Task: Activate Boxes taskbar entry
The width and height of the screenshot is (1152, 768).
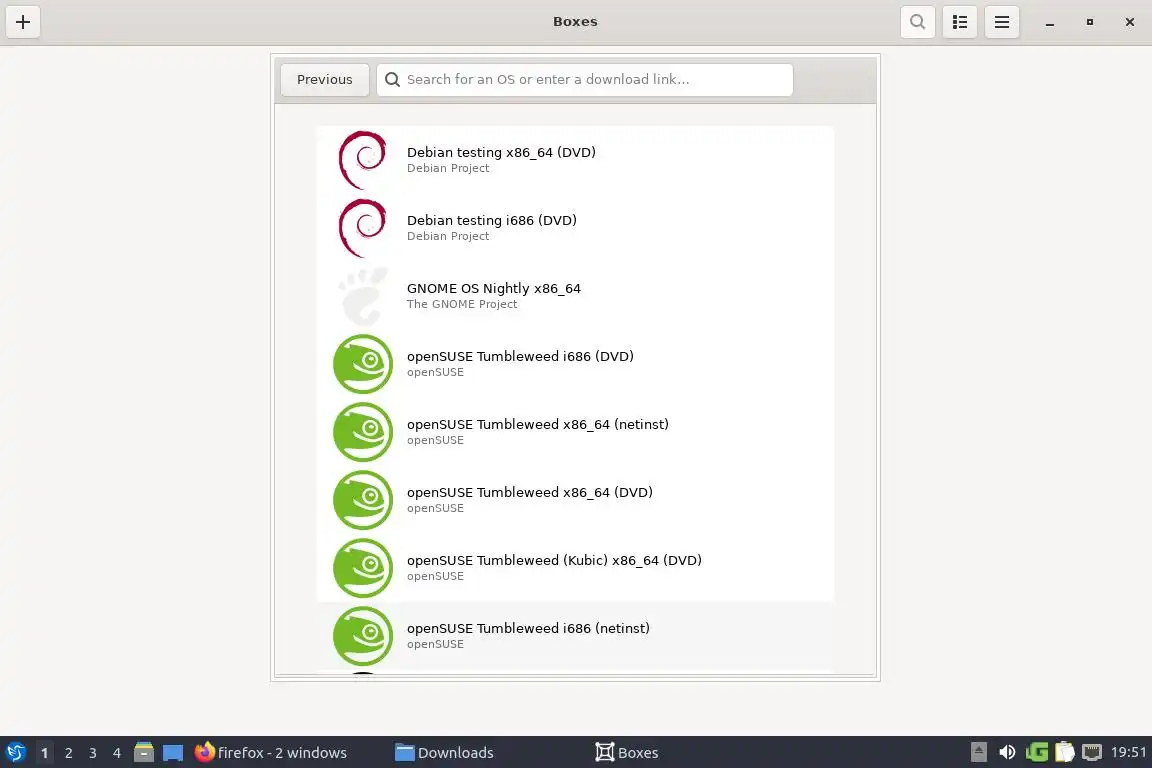Action: (x=627, y=753)
